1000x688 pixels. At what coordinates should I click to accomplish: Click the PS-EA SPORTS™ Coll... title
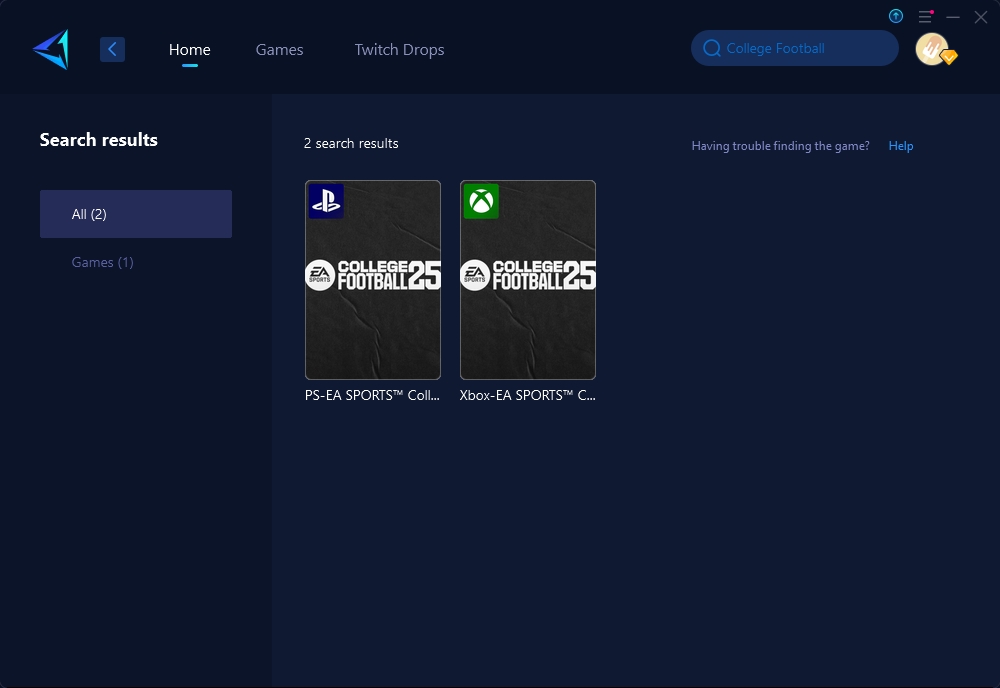coord(372,395)
